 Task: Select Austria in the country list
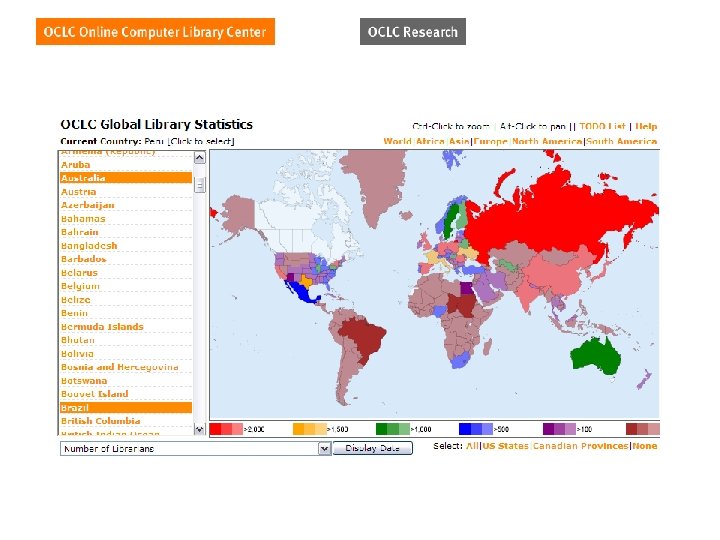[126, 191]
